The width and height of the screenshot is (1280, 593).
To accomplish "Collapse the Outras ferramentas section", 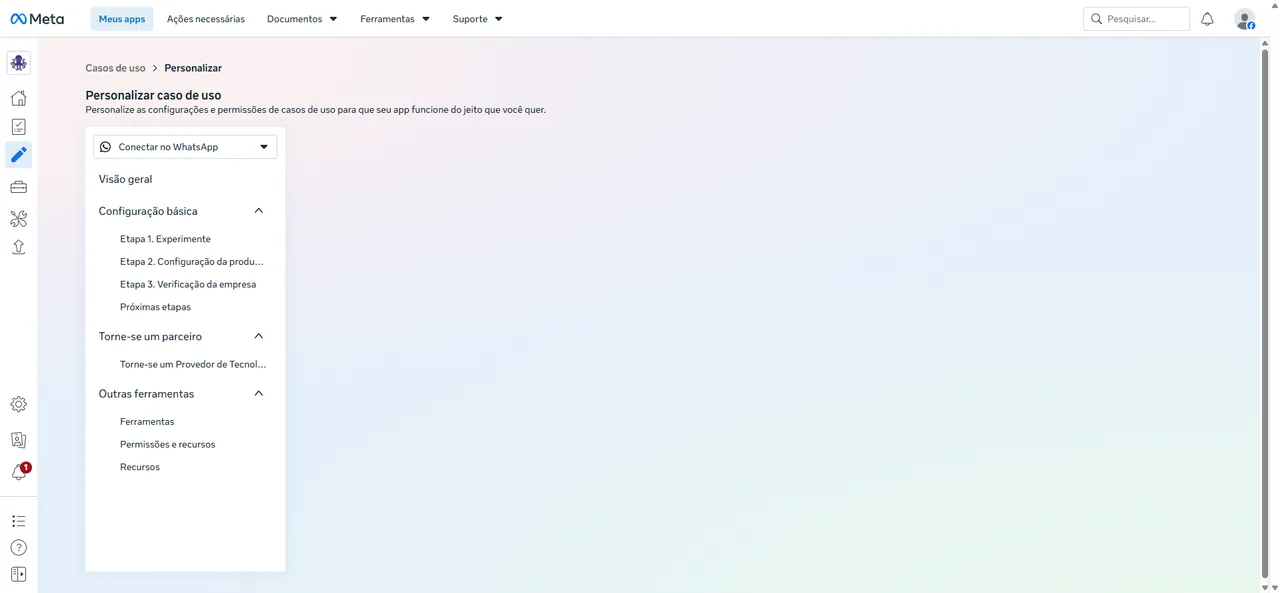I will pyautogui.click(x=259, y=394).
